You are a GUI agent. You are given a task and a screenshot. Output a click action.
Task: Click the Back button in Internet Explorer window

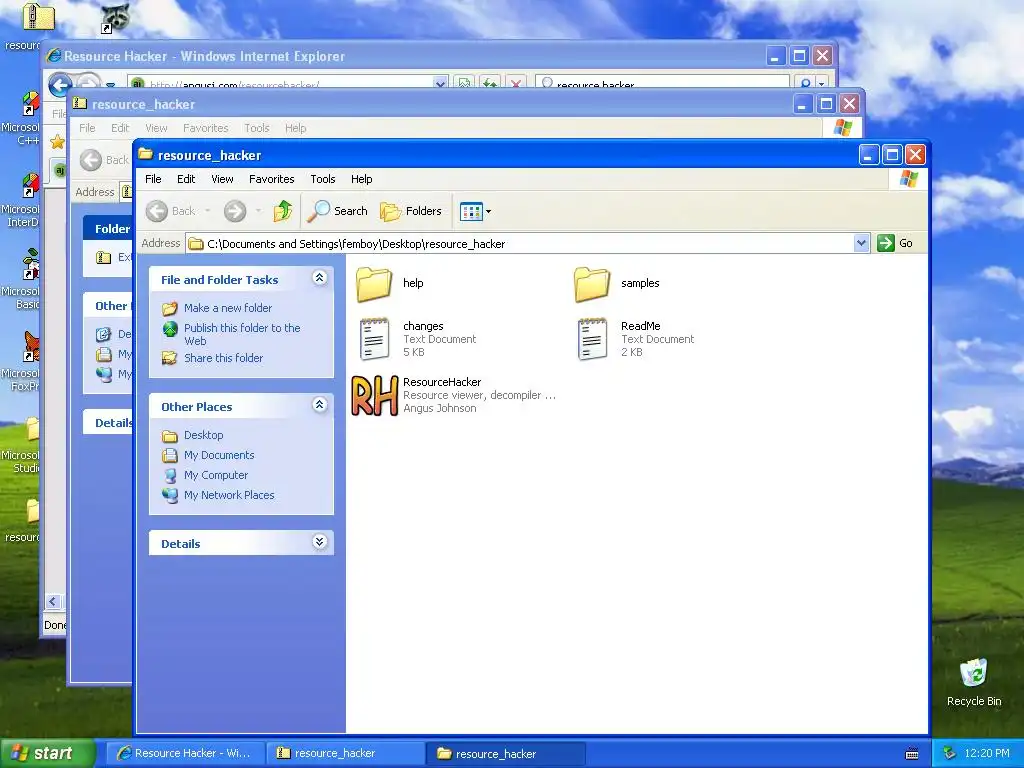[x=60, y=84]
